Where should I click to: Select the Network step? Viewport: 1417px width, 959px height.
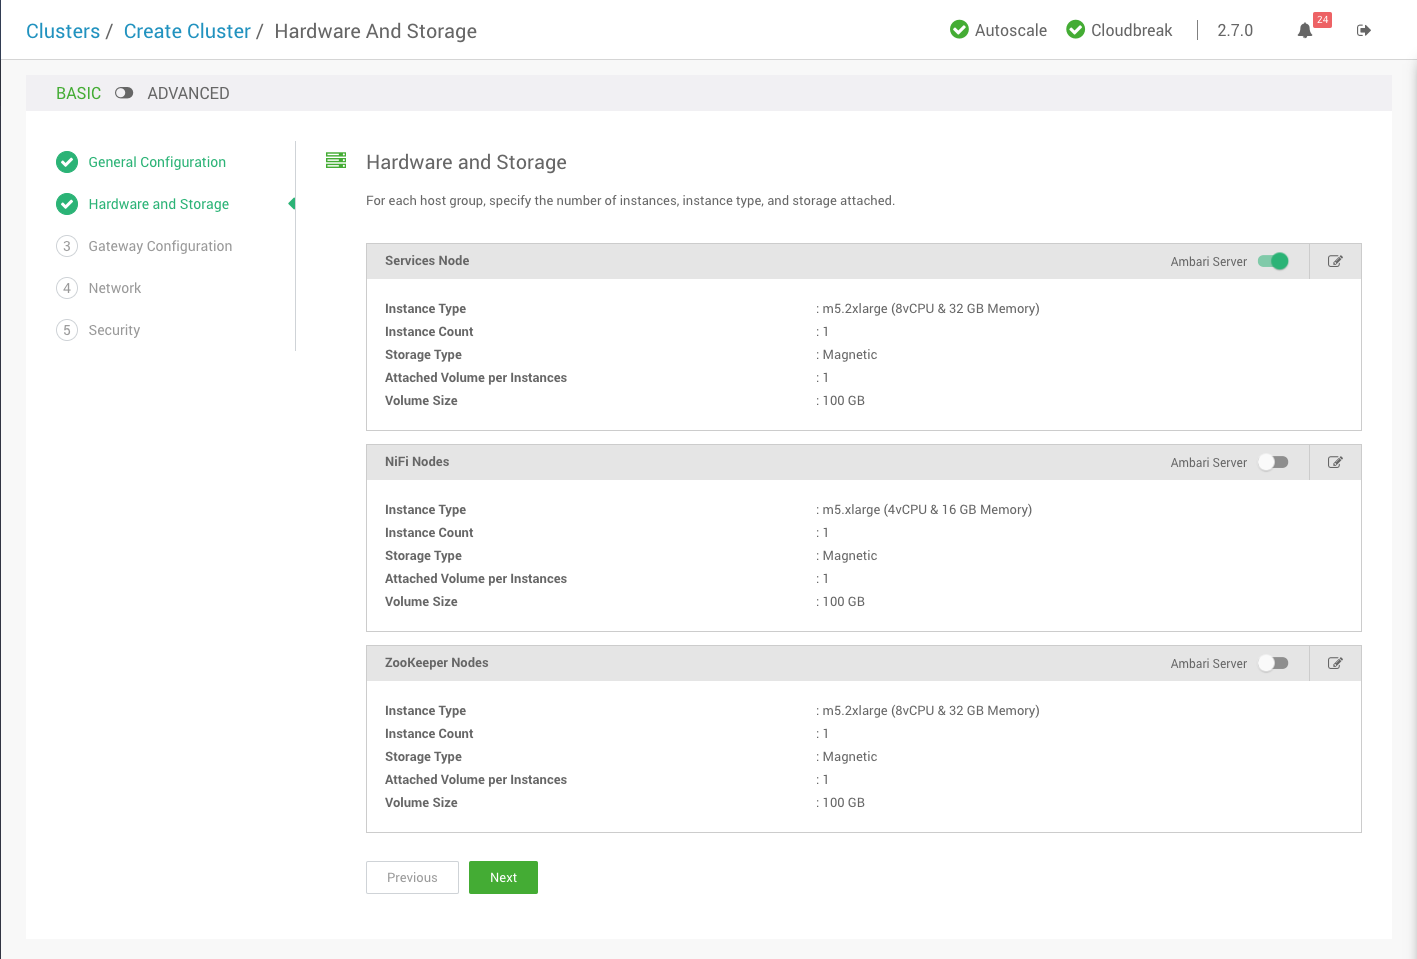coord(114,287)
